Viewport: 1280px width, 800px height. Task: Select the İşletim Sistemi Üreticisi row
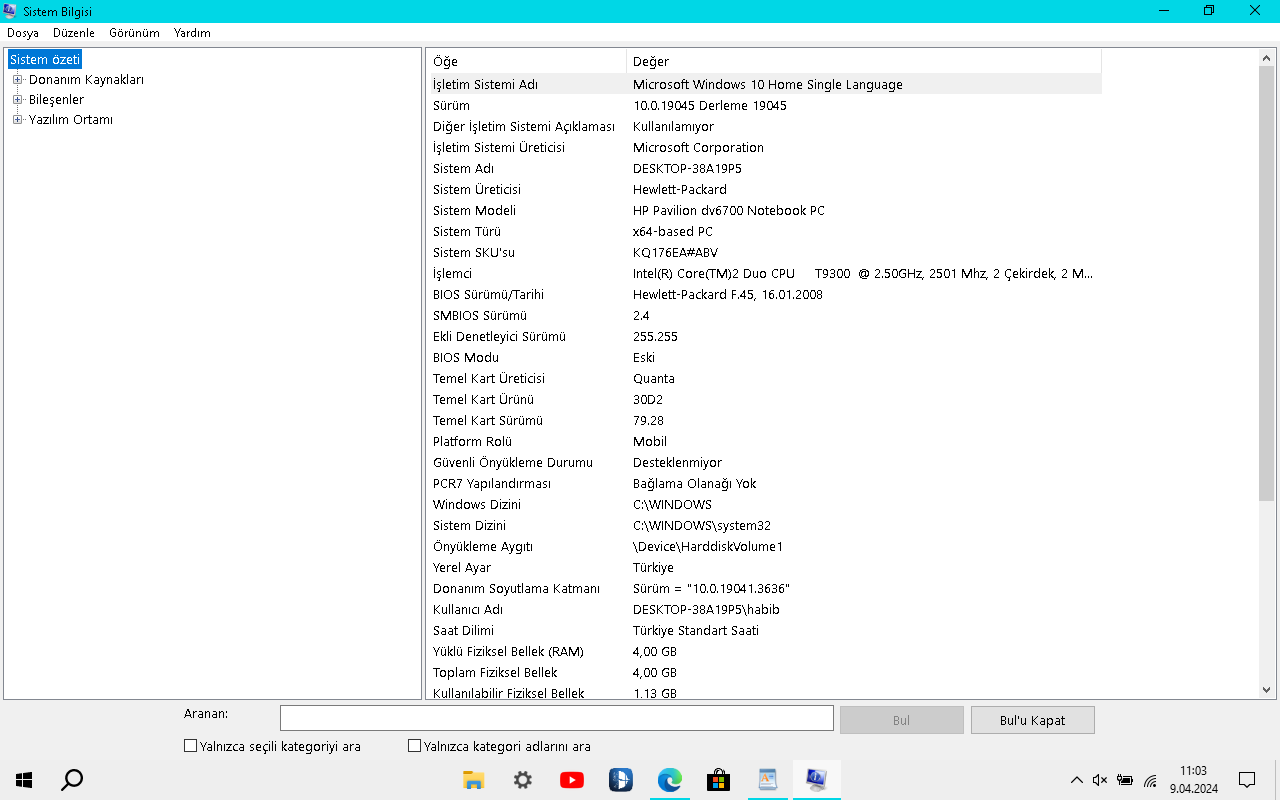coord(765,147)
